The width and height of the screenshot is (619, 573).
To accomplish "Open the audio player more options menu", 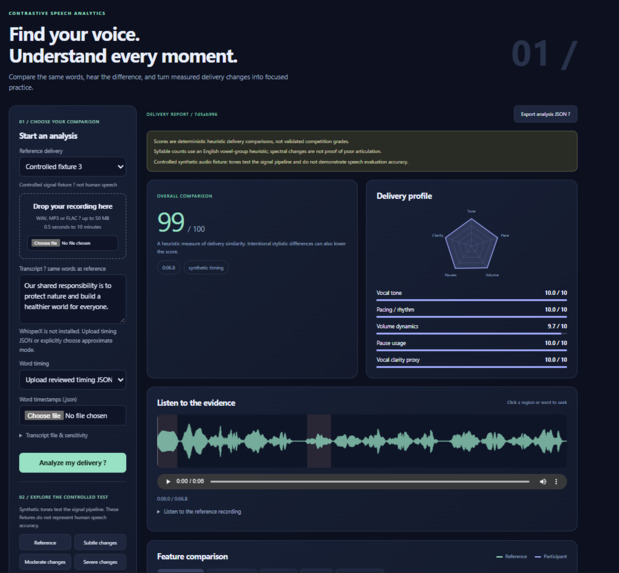I will tap(556, 481).
